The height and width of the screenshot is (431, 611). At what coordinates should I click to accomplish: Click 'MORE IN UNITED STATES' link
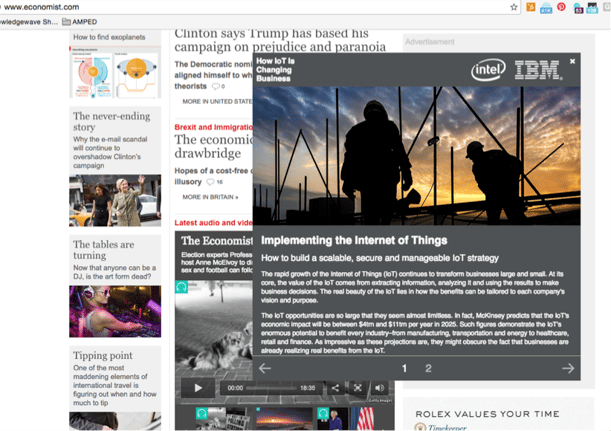point(217,101)
